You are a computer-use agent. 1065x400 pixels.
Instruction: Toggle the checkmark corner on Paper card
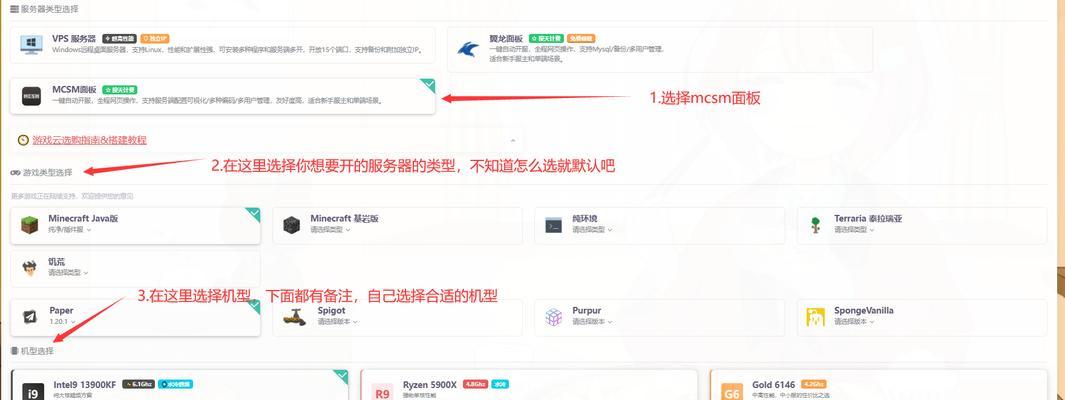pyautogui.click(x=253, y=306)
